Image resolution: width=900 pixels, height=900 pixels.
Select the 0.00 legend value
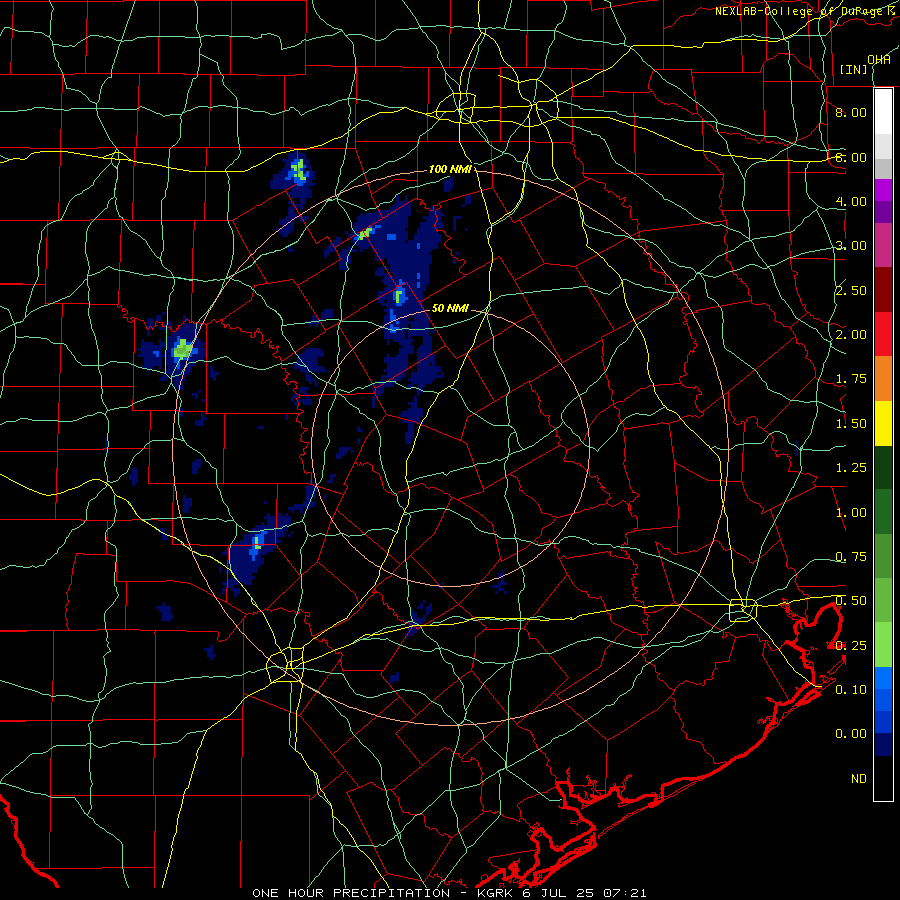851,734
